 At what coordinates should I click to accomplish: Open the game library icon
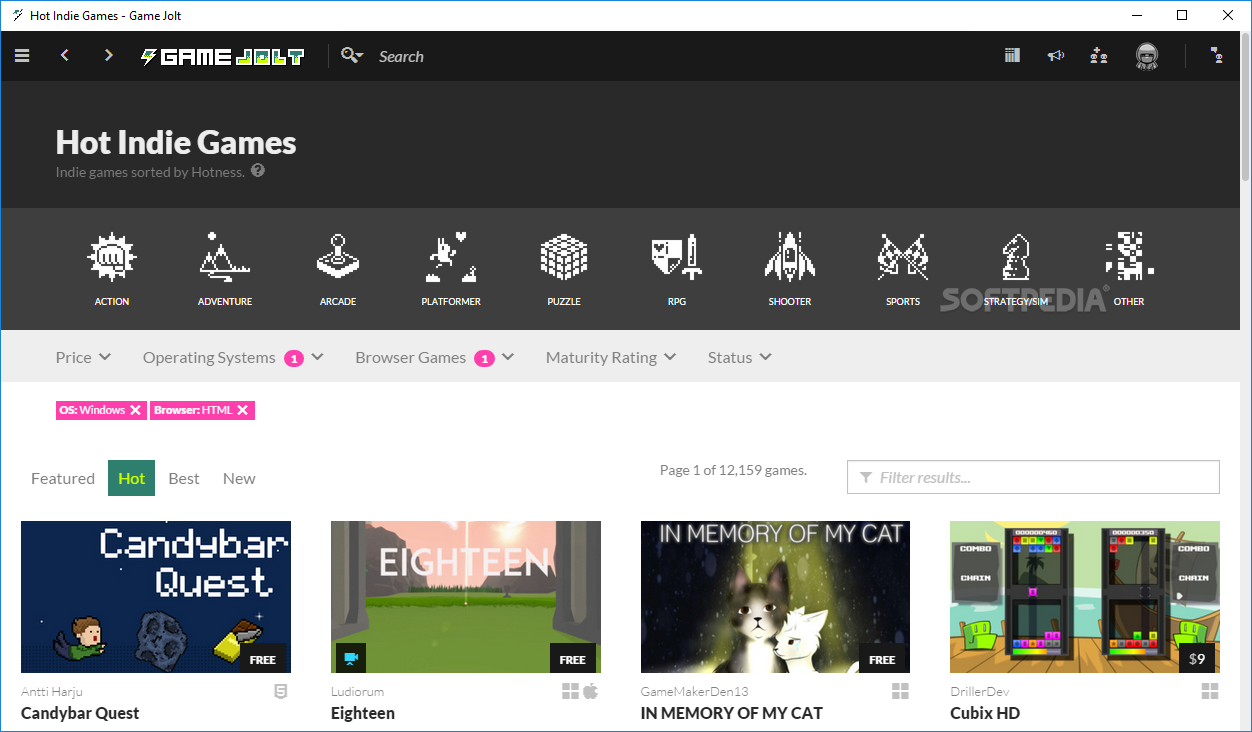point(1013,56)
